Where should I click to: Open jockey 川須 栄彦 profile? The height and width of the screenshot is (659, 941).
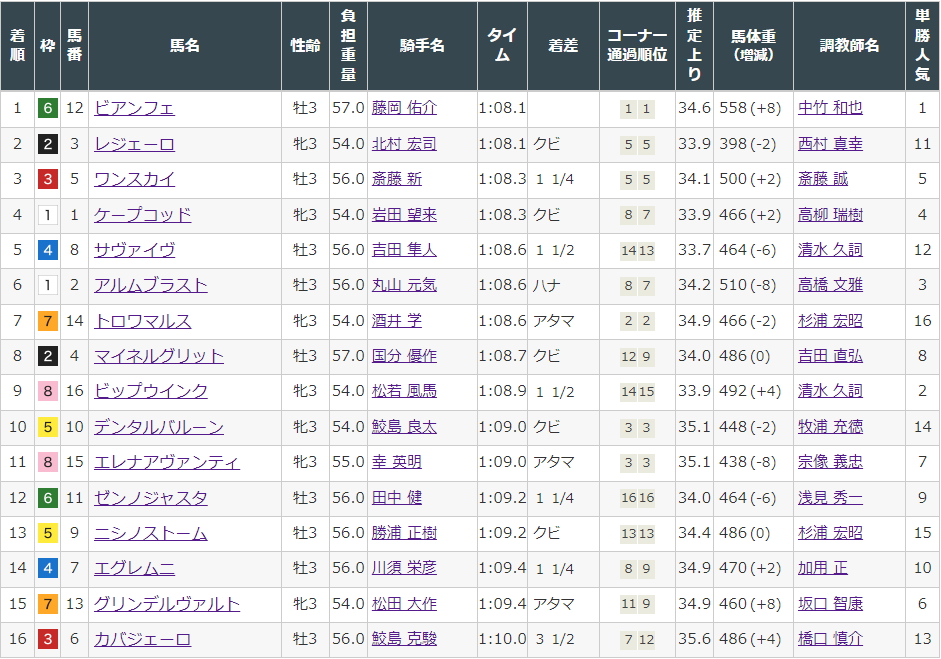[x=404, y=568]
